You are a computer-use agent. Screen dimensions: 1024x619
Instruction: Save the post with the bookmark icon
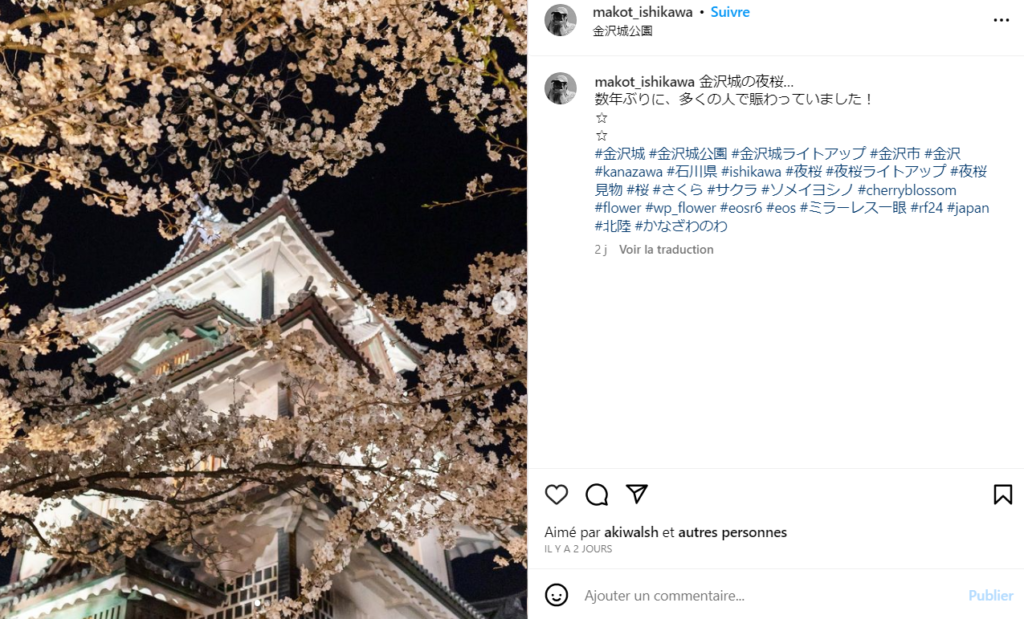pyautogui.click(x=1002, y=494)
